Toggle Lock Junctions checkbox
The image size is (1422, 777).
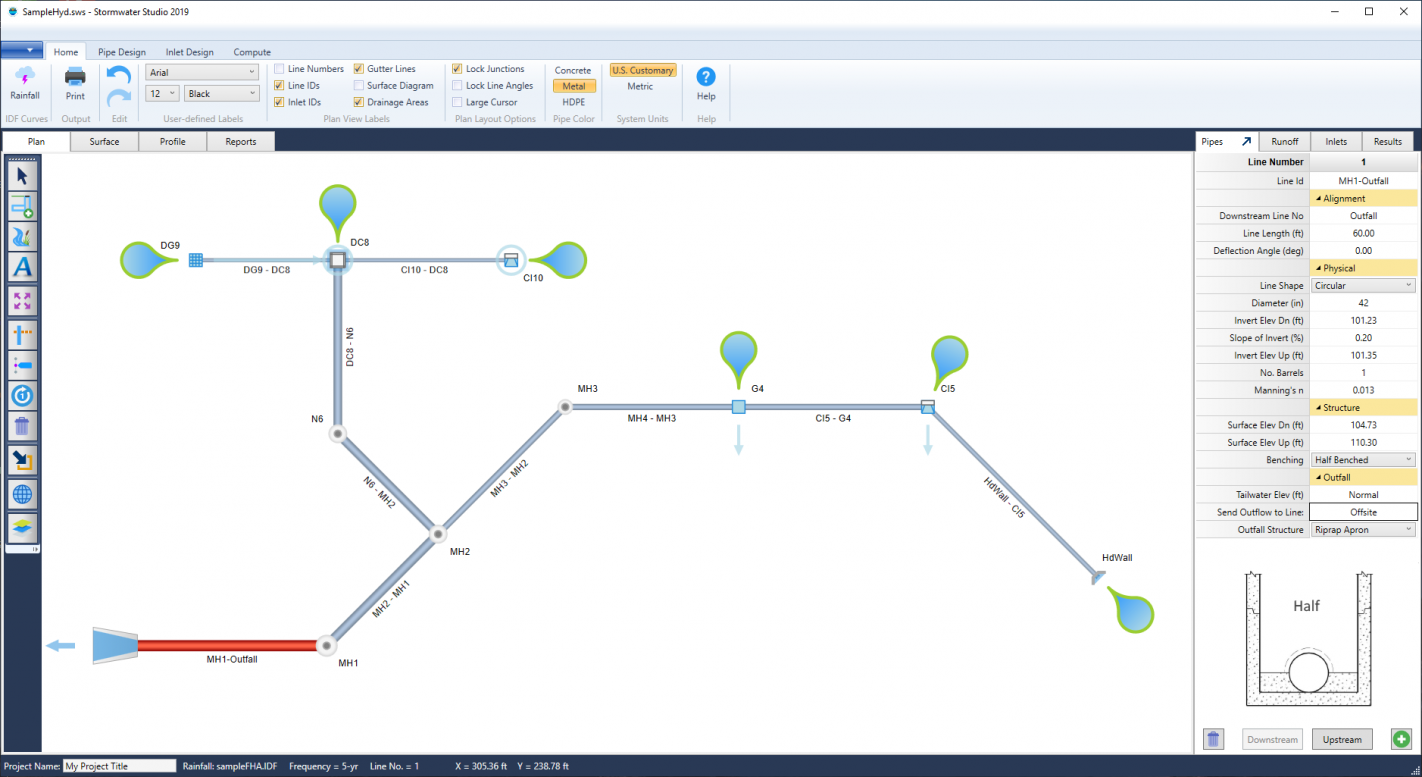click(457, 69)
